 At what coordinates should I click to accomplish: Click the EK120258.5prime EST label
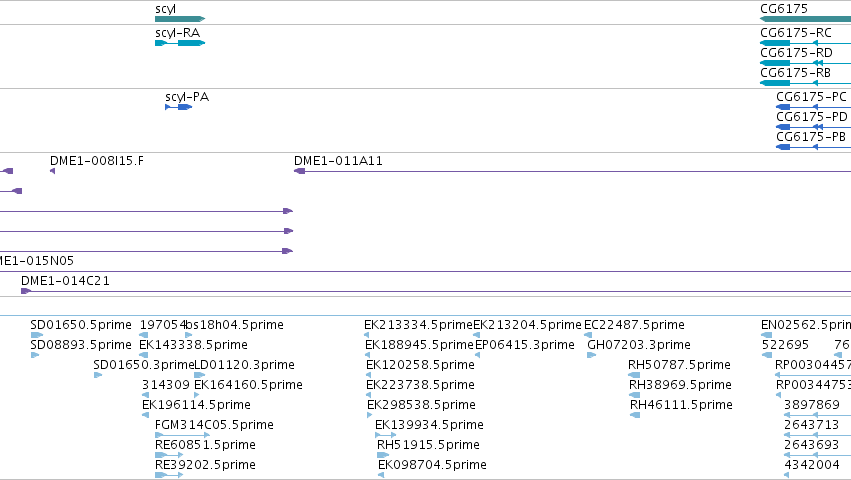tap(420, 365)
